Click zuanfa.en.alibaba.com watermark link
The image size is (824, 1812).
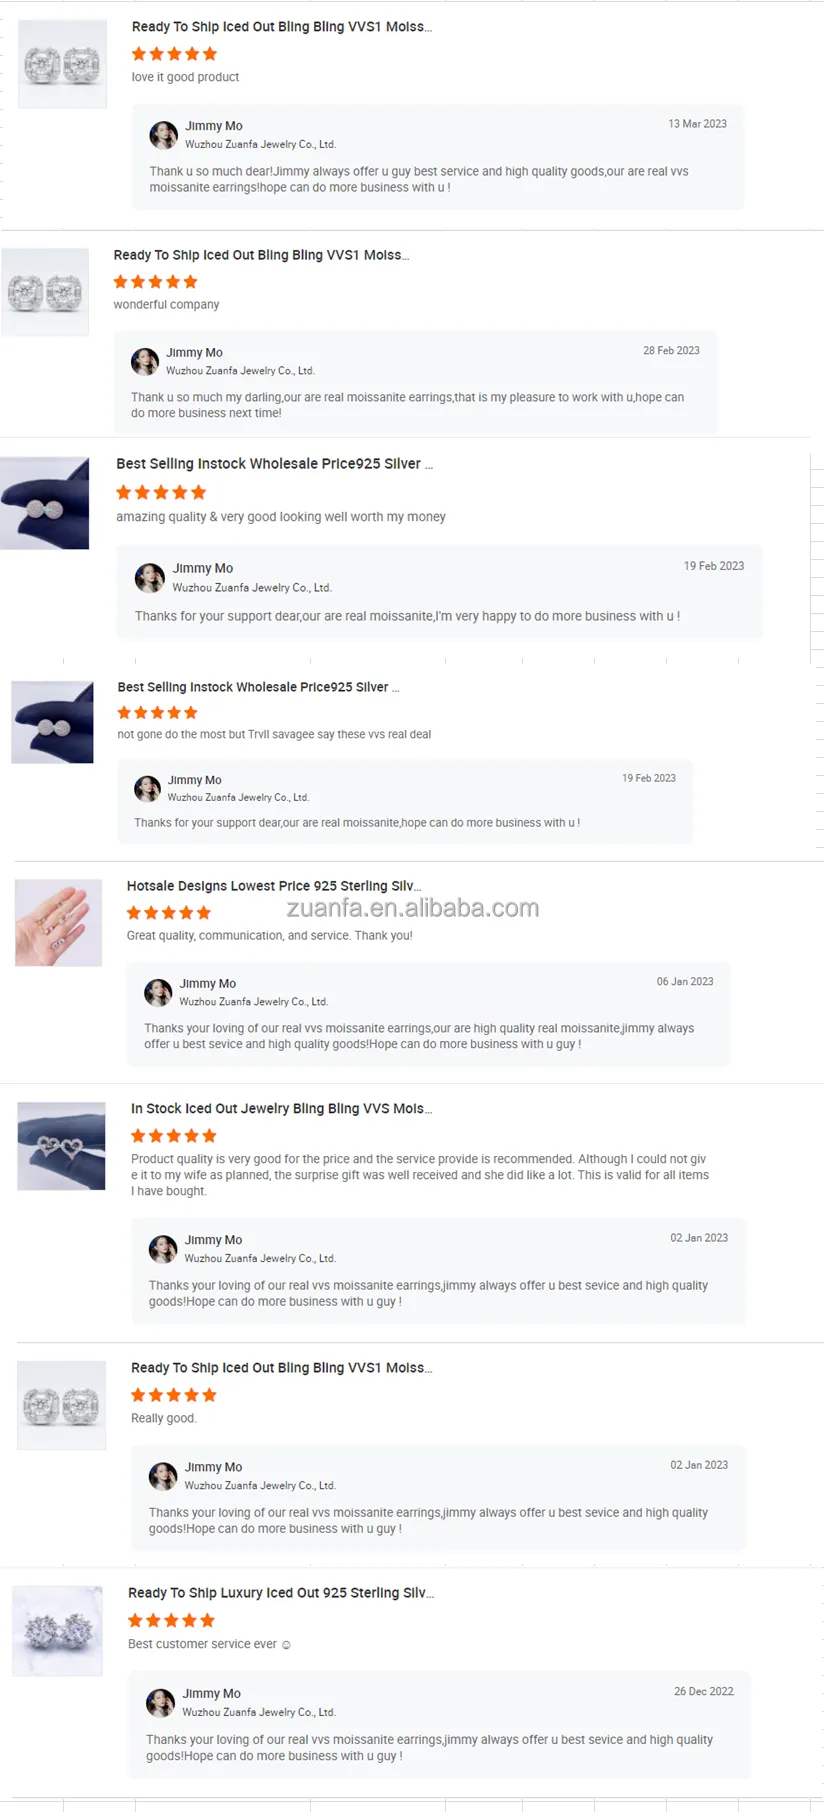413,908
